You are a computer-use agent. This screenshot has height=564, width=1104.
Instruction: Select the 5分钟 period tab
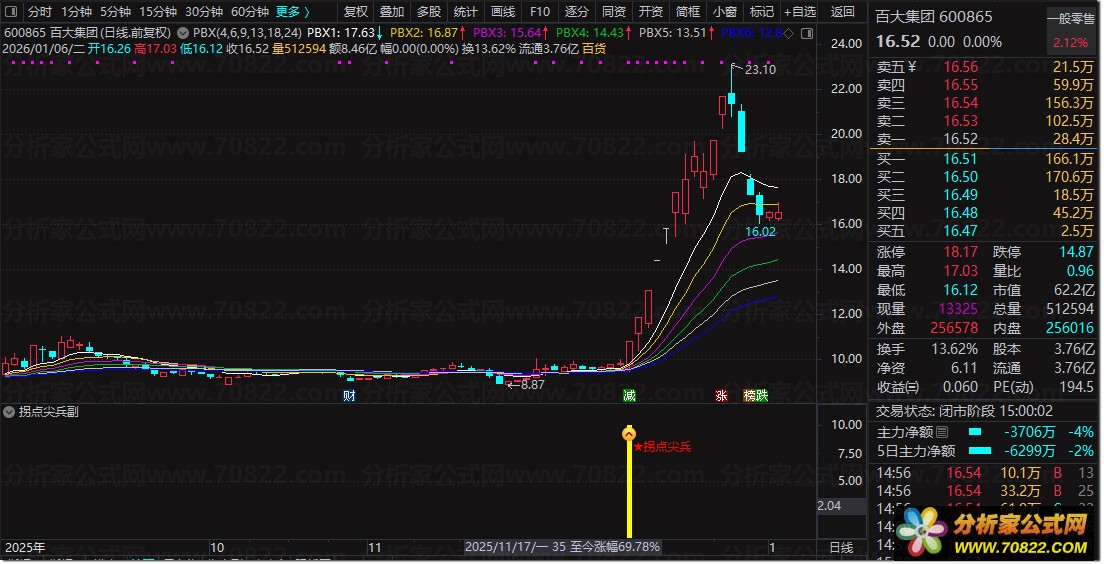pos(115,11)
